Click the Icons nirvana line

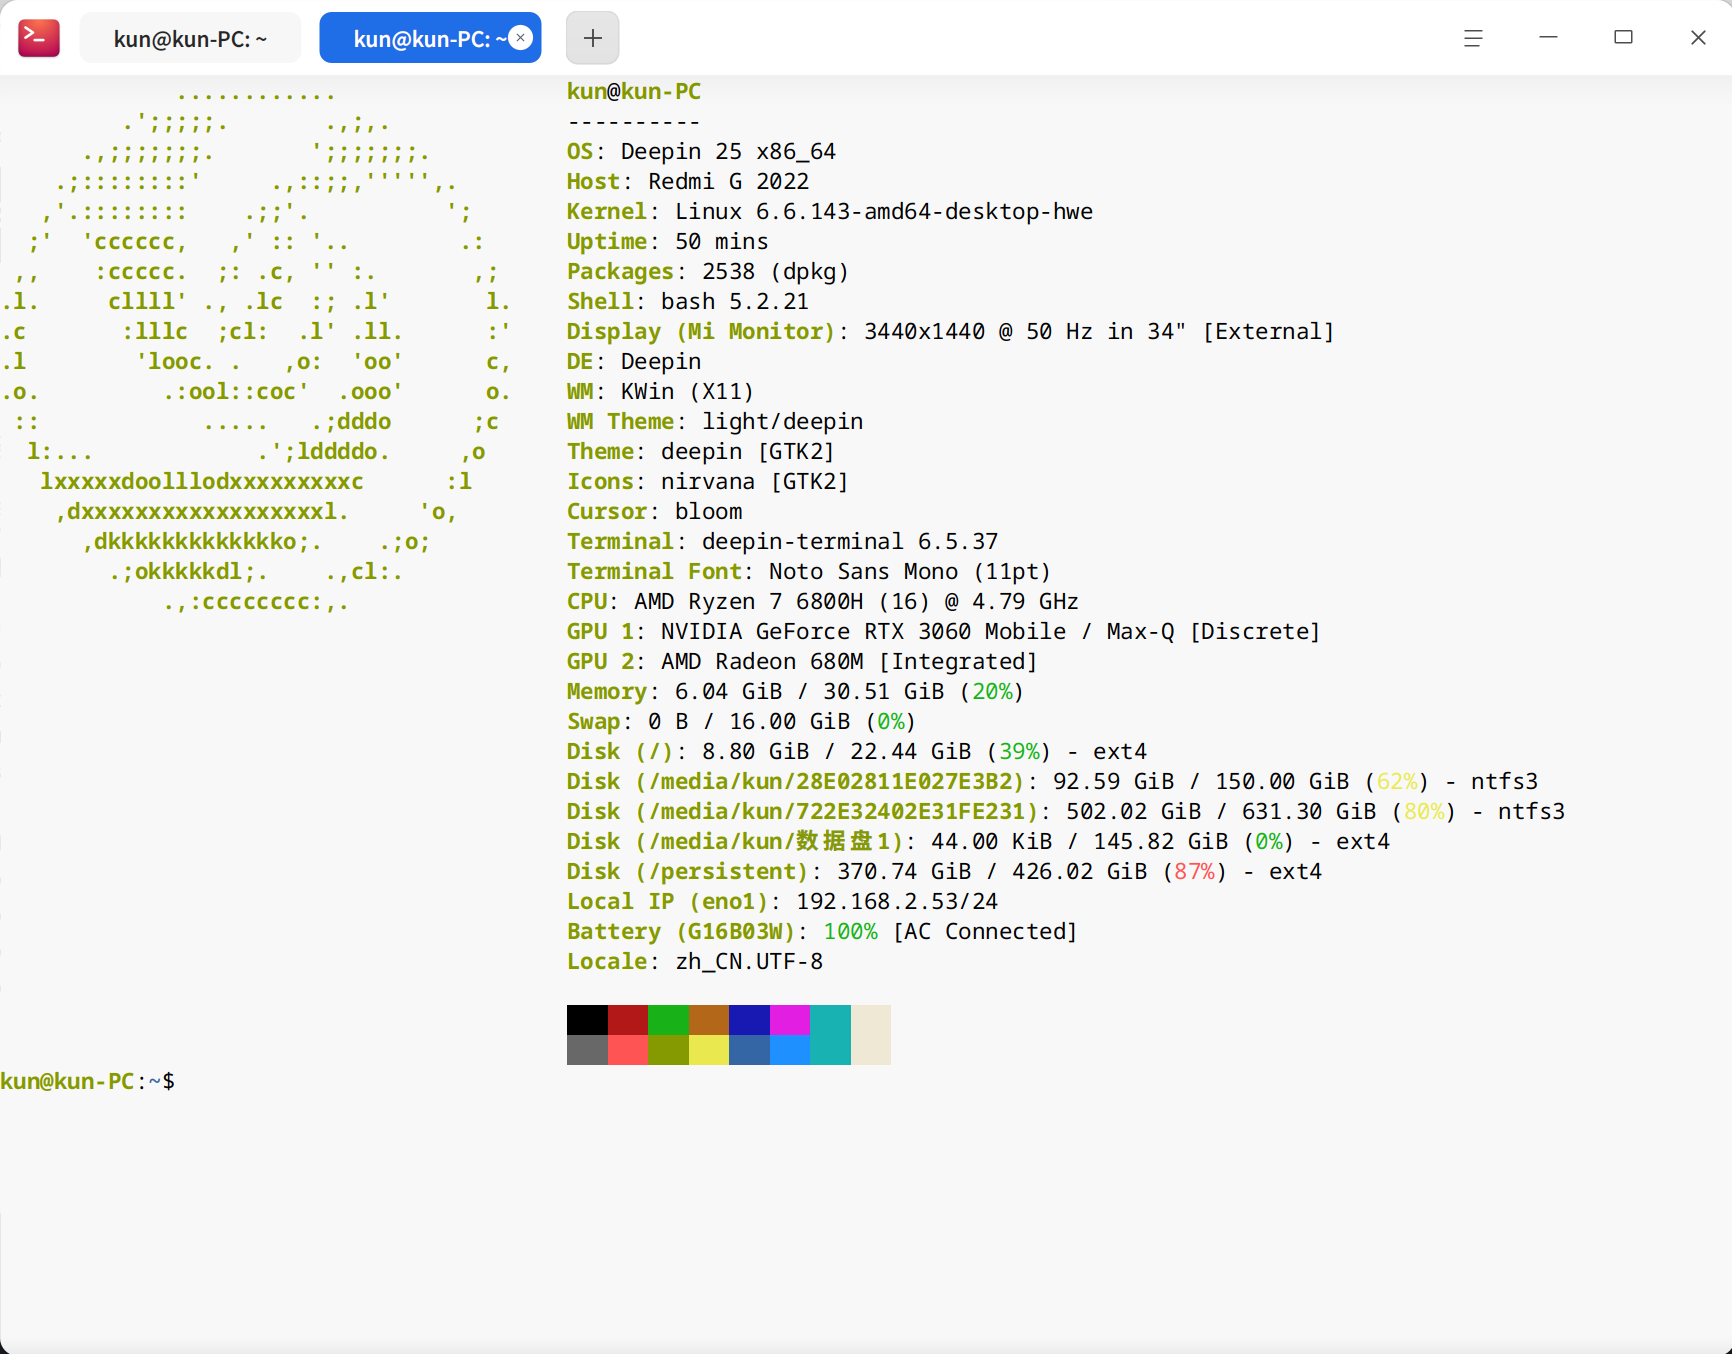(x=708, y=481)
